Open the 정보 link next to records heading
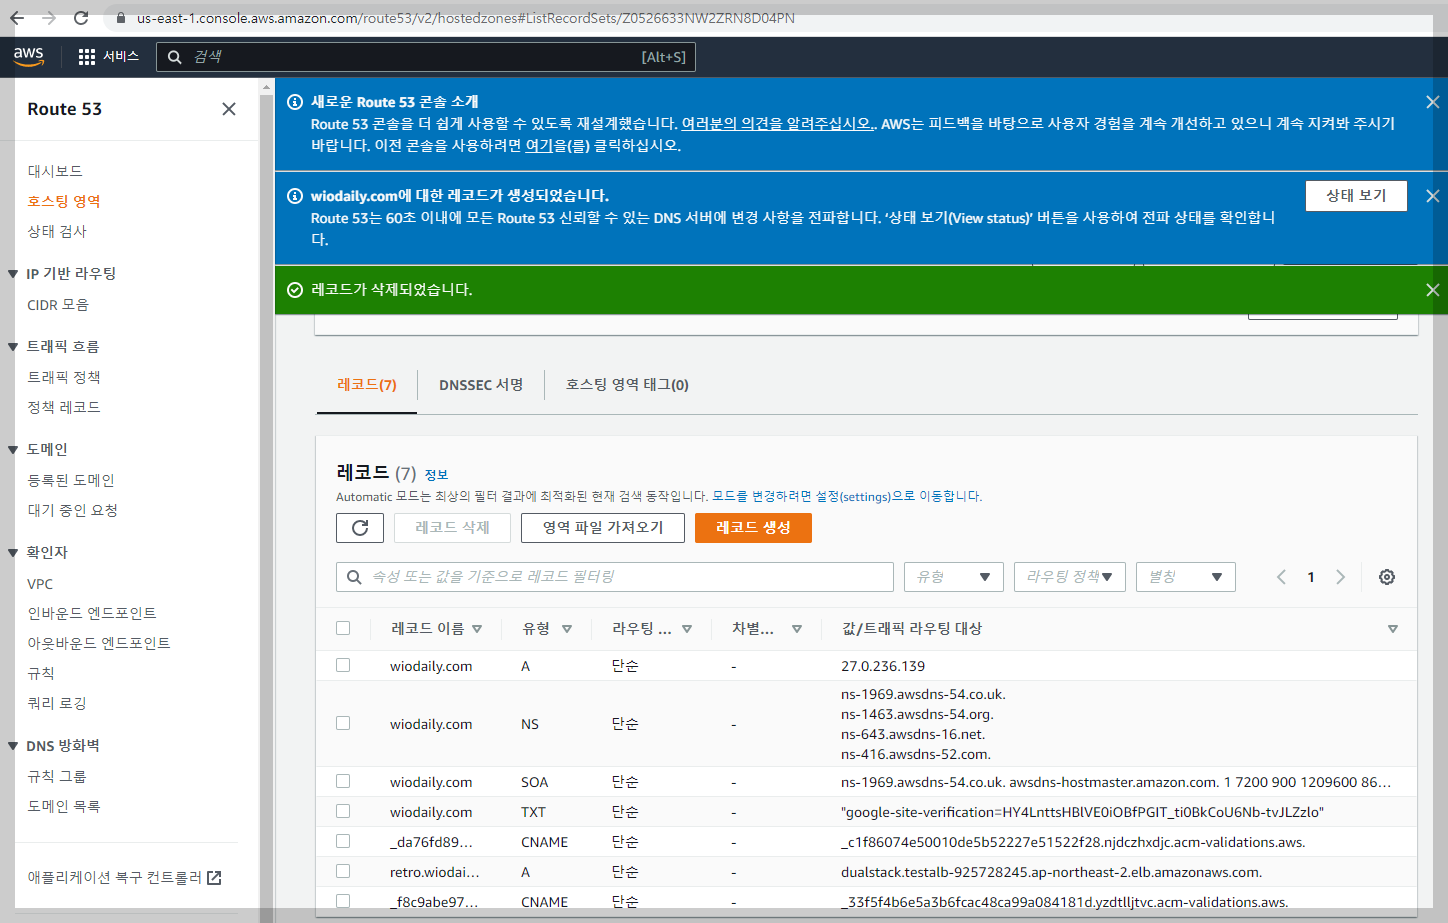Screen dimensions: 1448x923 [436, 475]
